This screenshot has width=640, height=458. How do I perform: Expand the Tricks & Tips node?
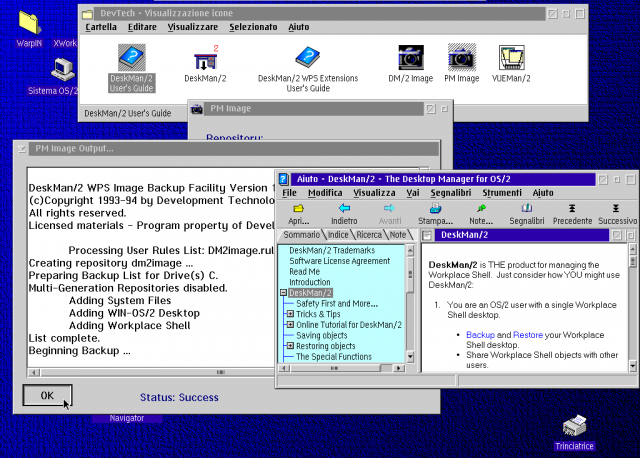(290, 314)
